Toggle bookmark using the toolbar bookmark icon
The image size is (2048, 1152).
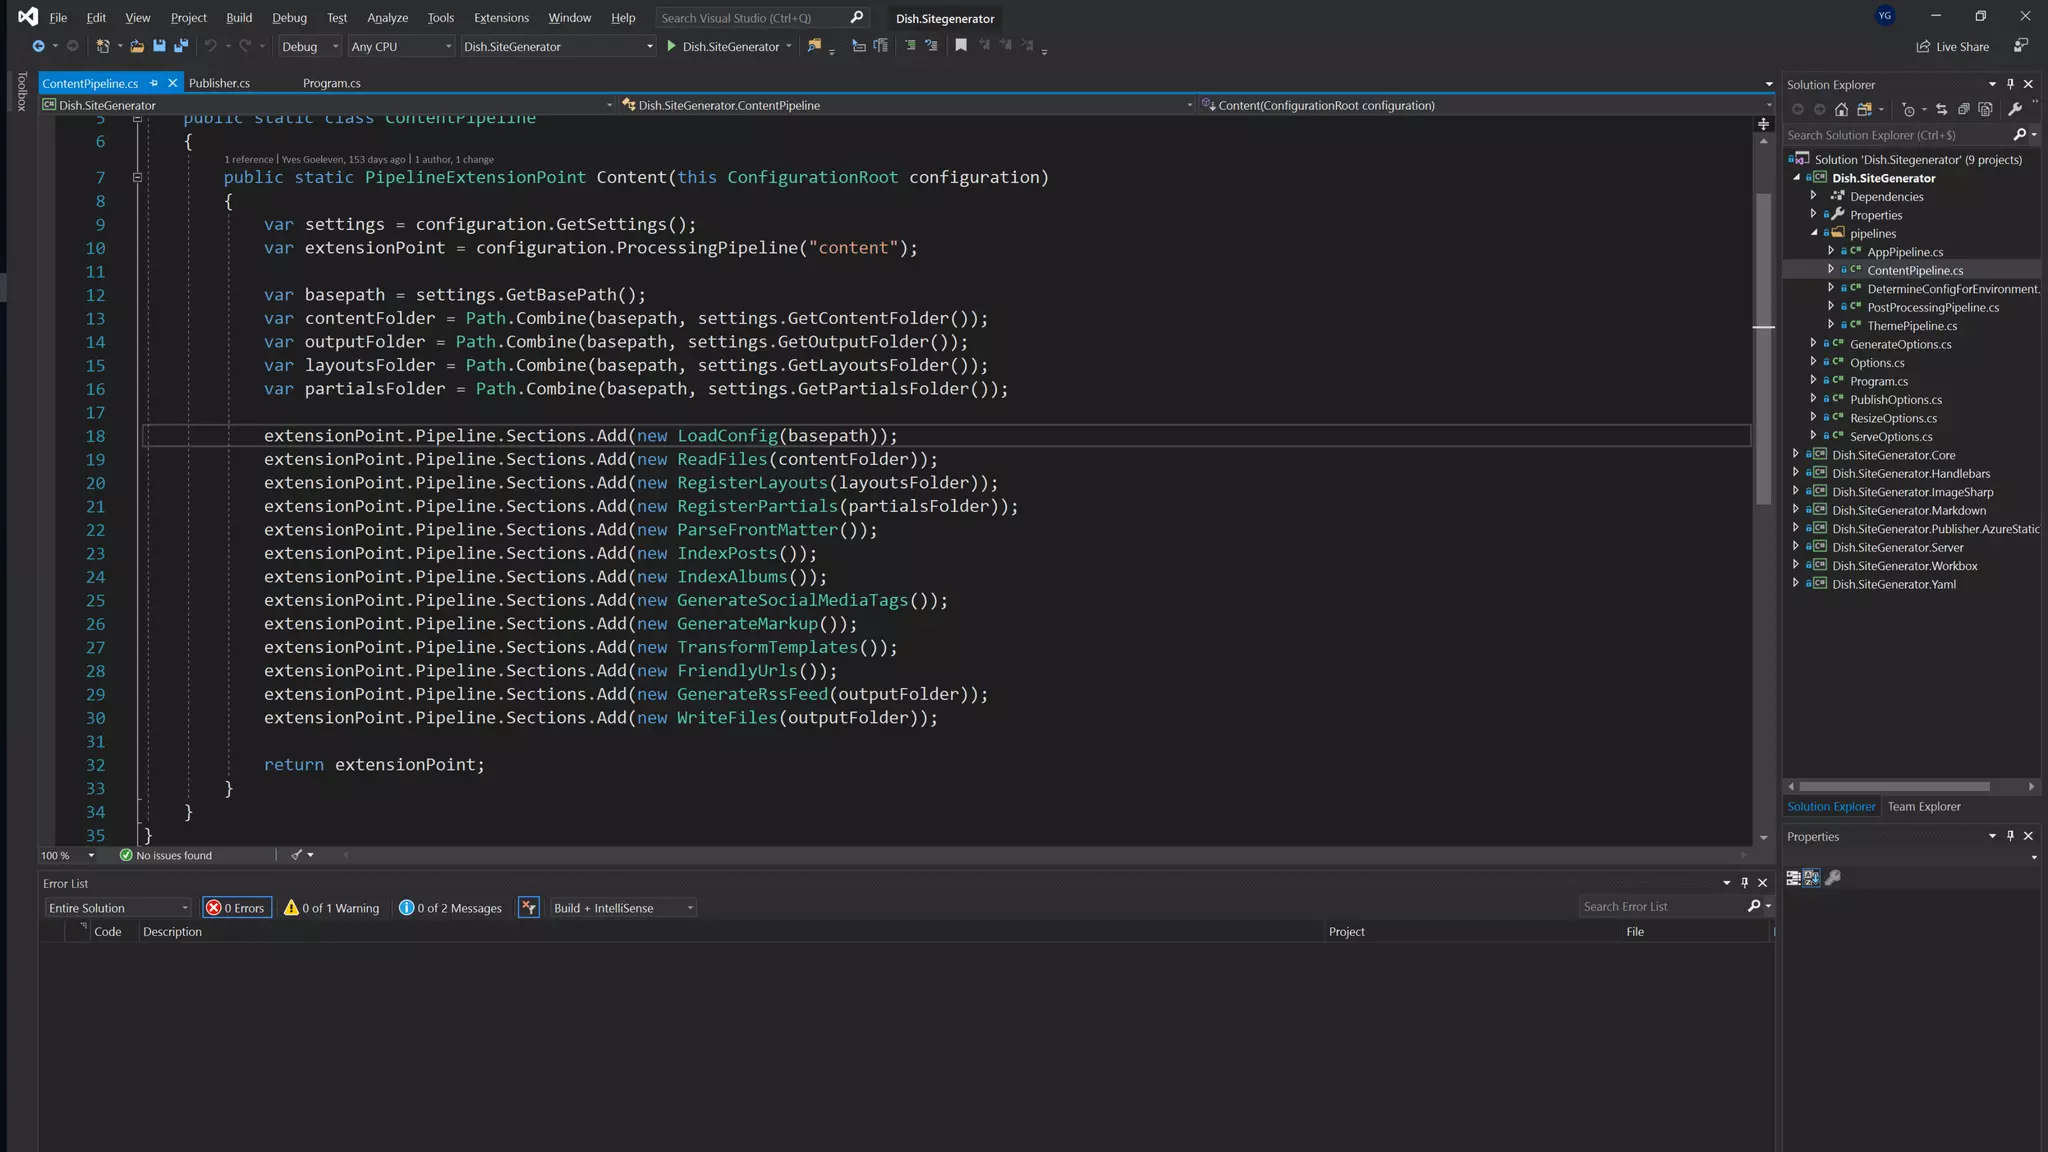(x=961, y=45)
